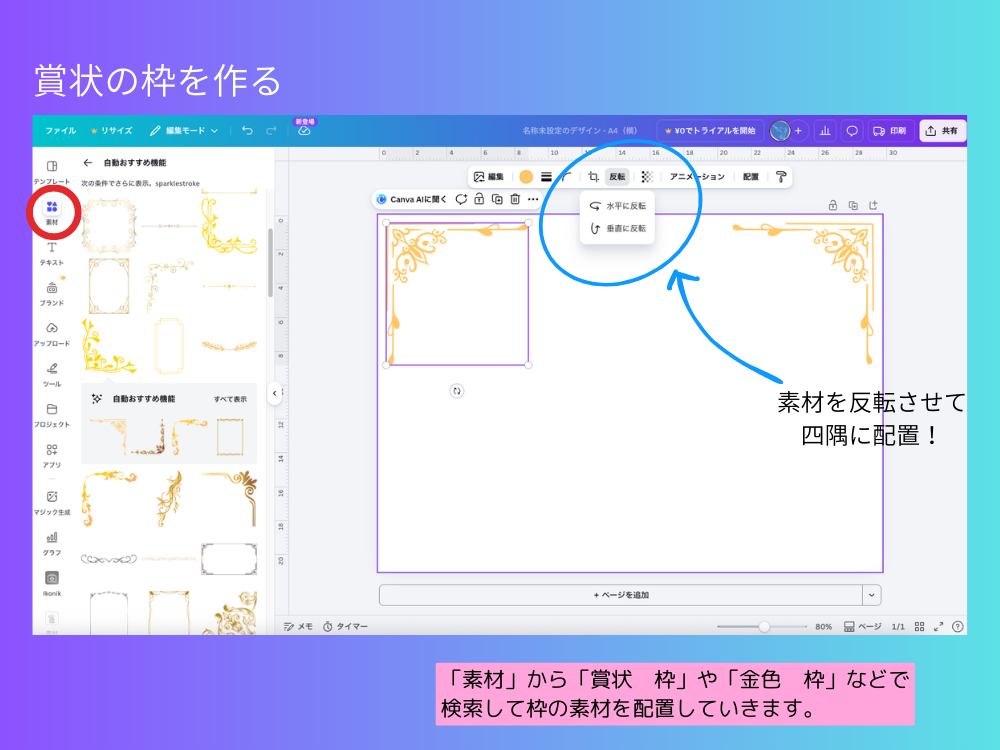Select the top-right gold corner ornament on canvas
Viewport: 1000px width, 750px height.
804,294
